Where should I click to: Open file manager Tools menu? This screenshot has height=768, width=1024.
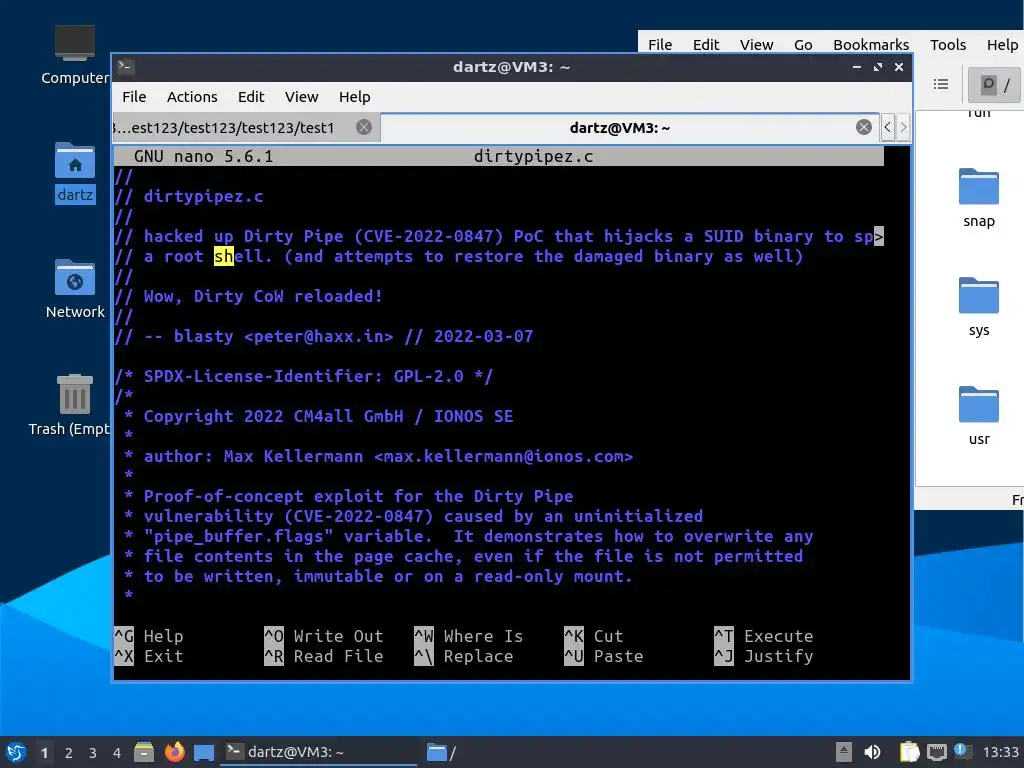(948, 44)
